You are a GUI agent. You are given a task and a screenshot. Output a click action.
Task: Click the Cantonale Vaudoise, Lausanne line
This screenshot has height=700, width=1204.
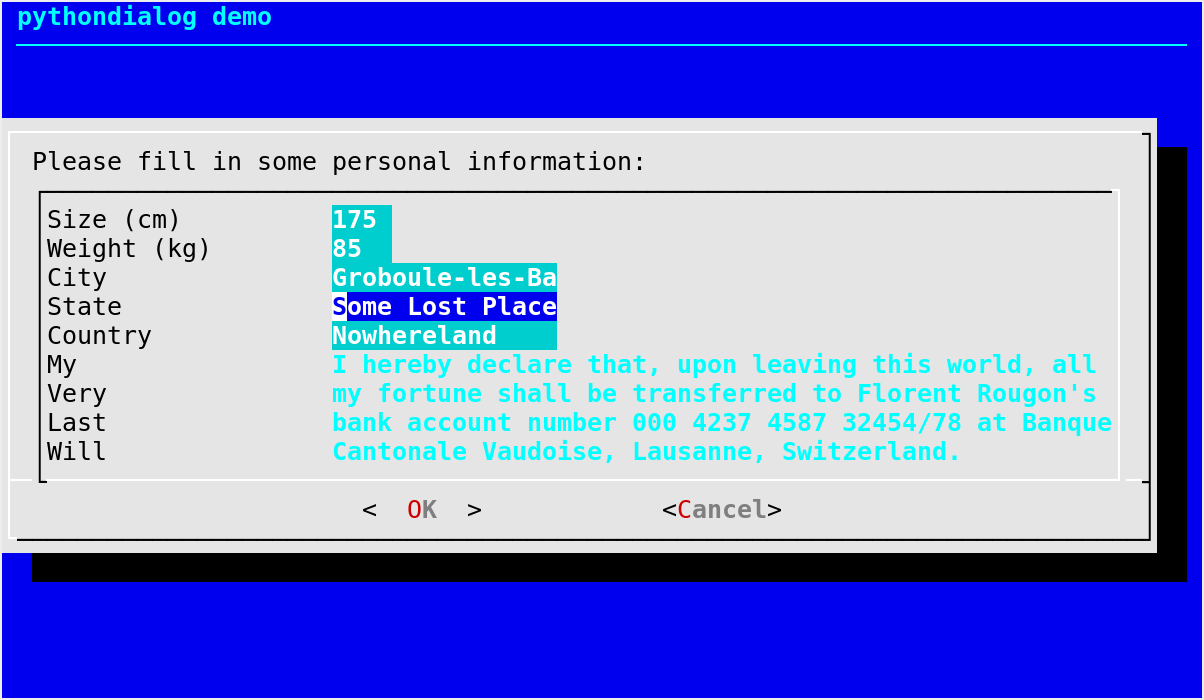647,451
